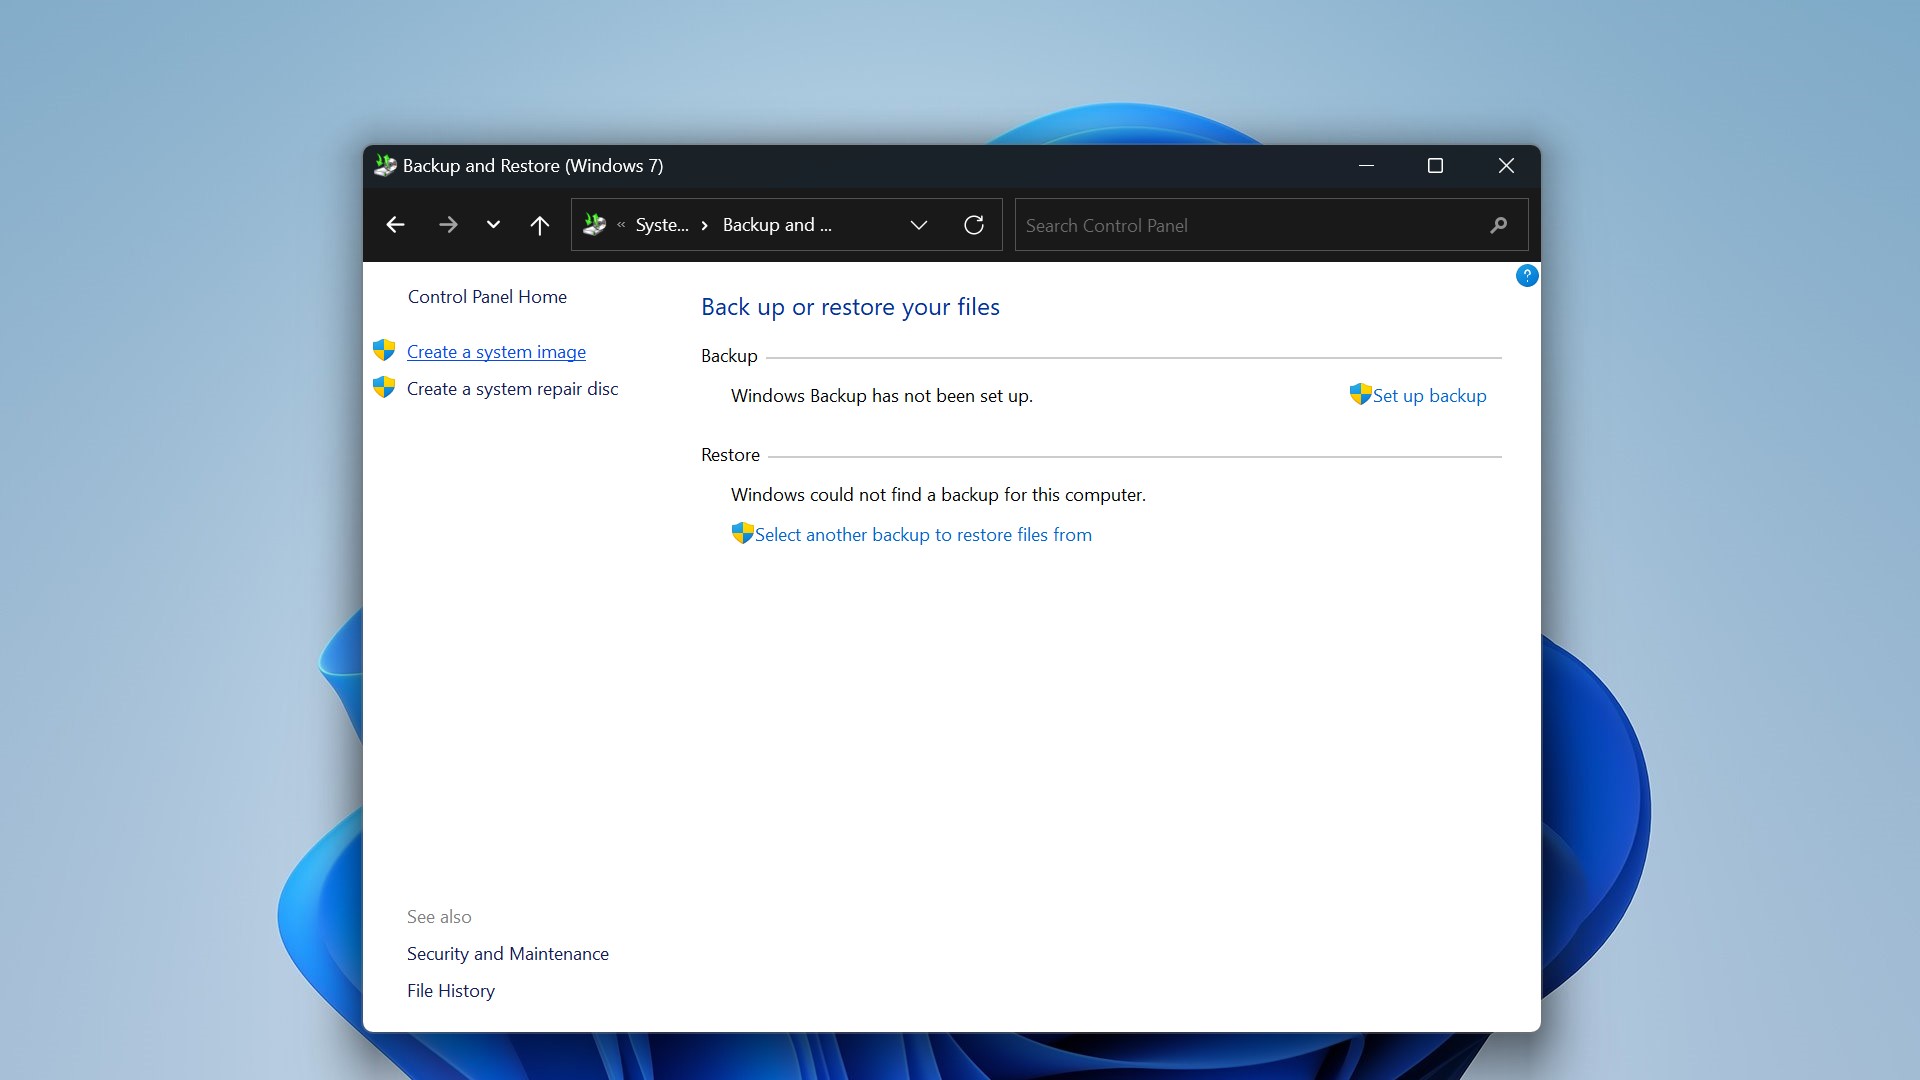The height and width of the screenshot is (1080, 1920).
Task: Open Control Panel Home
Action: (x=487, y=297)
